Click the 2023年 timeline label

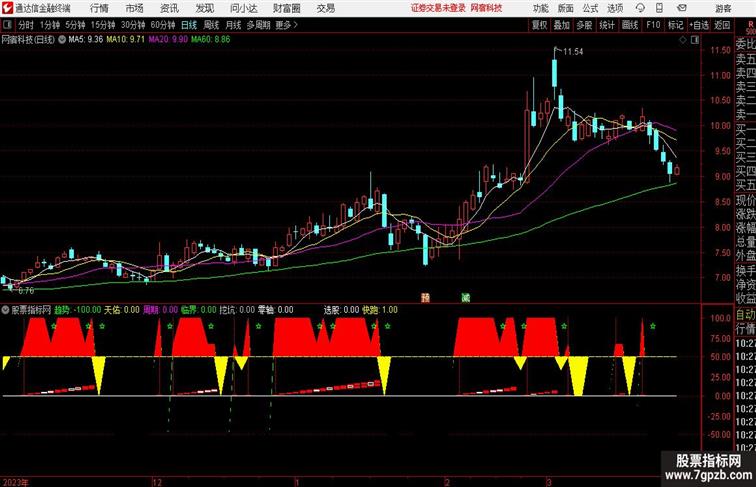point(15,482)
